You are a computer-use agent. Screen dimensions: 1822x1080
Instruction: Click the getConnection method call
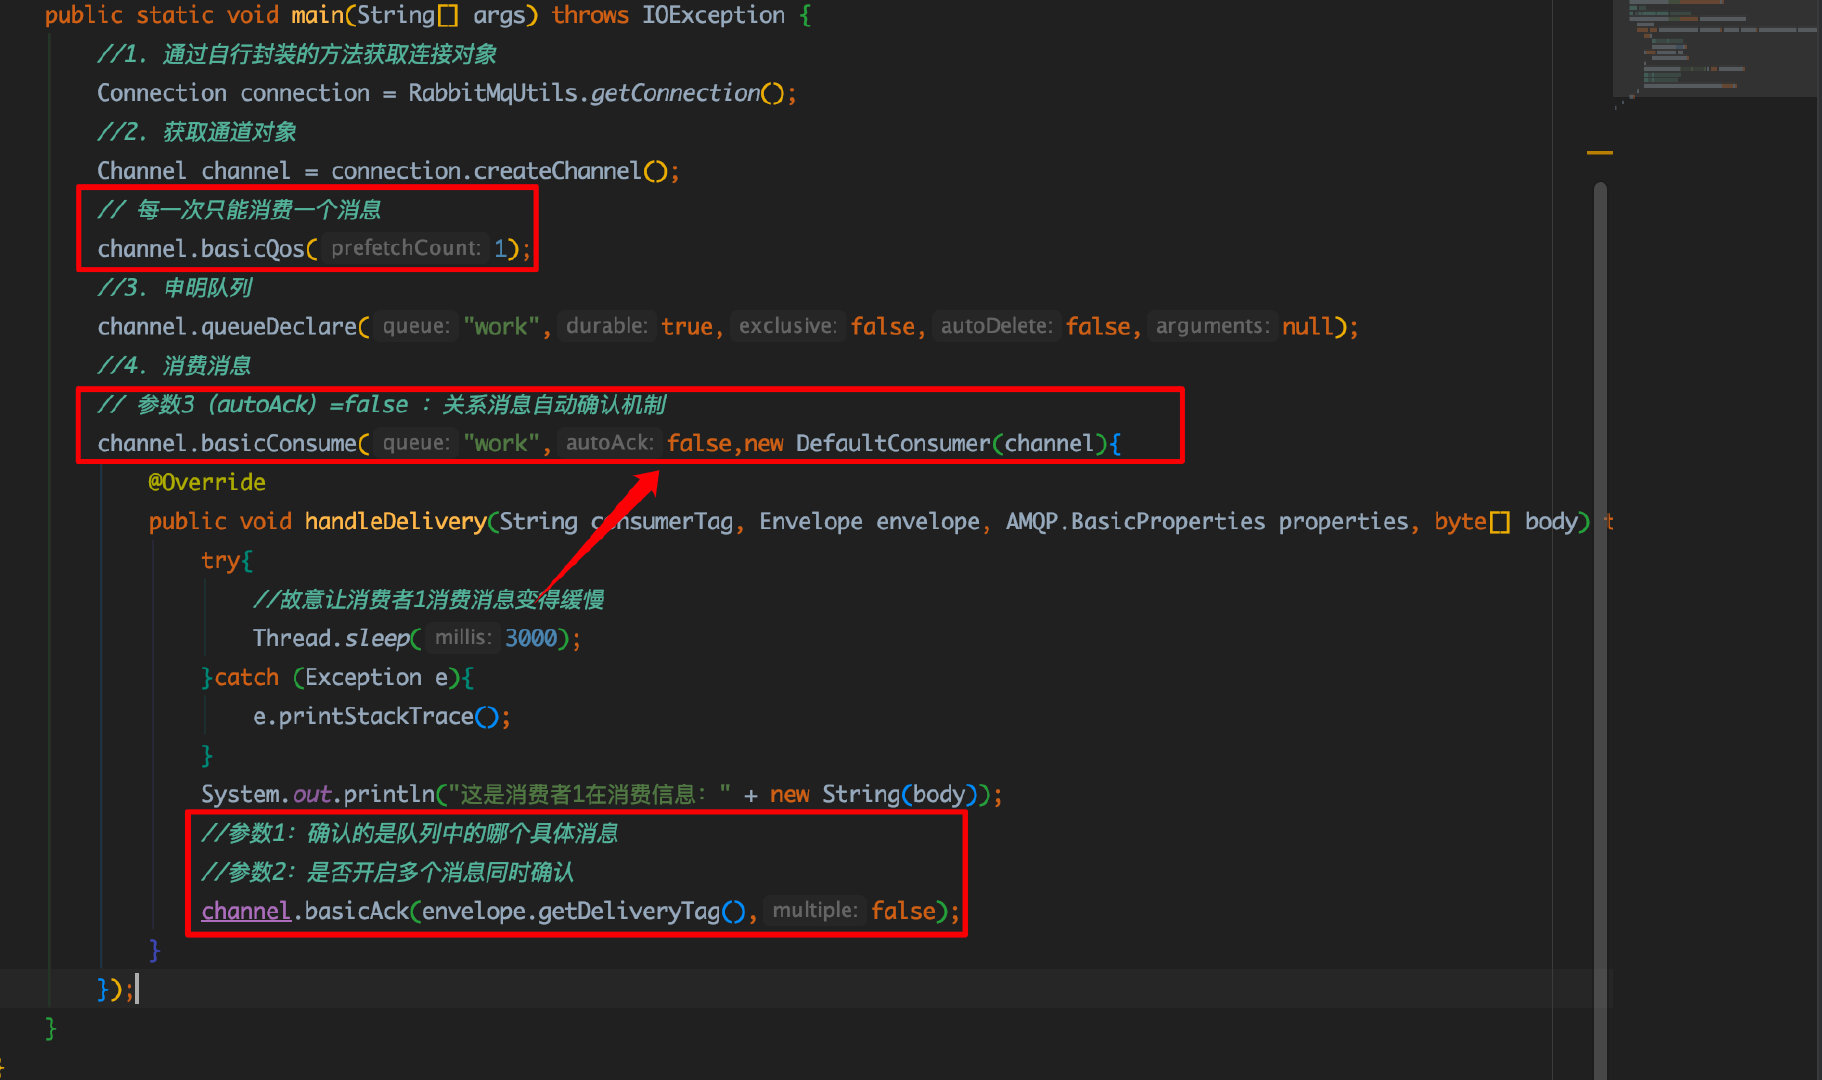click(x=675, y=93)
